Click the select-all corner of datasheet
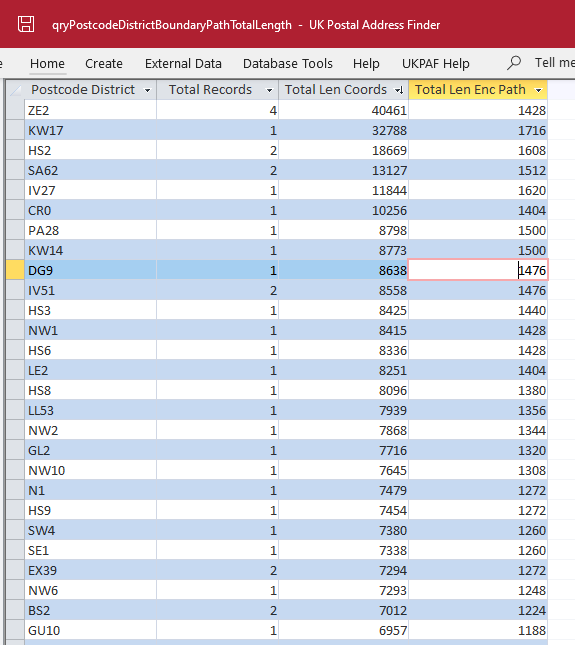This screenshot has height=645, width=575. (15, 90)
